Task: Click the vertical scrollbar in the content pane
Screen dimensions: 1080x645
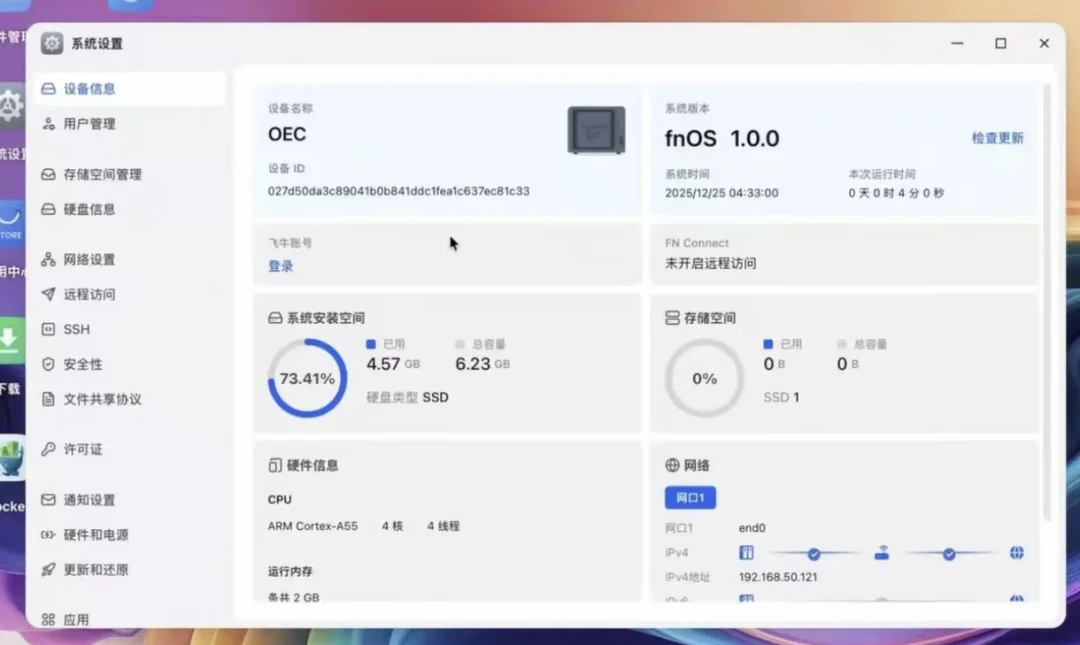Action: [x=1047, y=302]
